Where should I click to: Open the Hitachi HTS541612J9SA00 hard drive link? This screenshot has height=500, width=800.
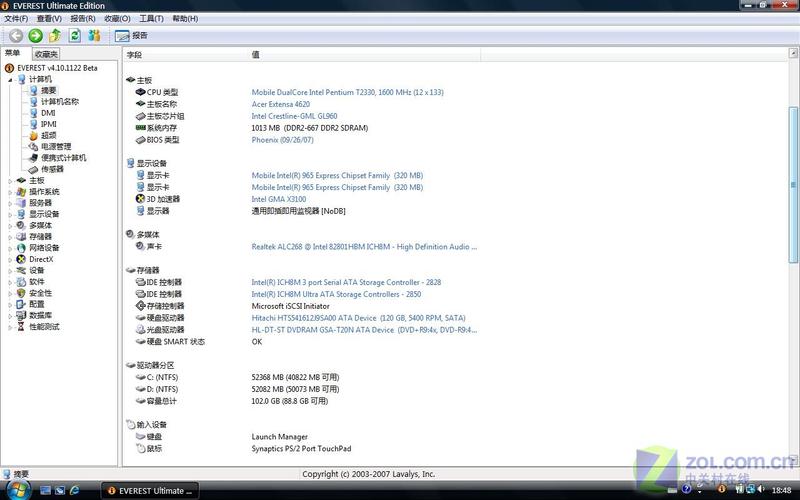[358, 318]
